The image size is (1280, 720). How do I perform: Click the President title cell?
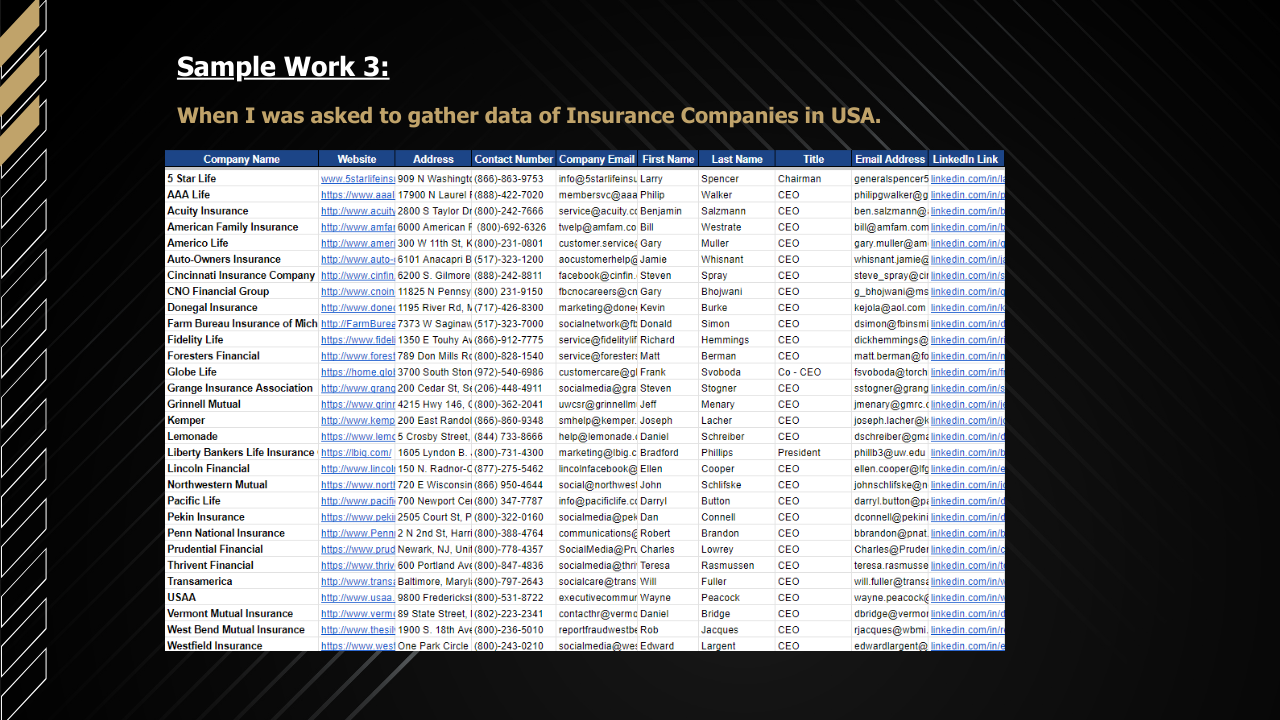point(800,453)
